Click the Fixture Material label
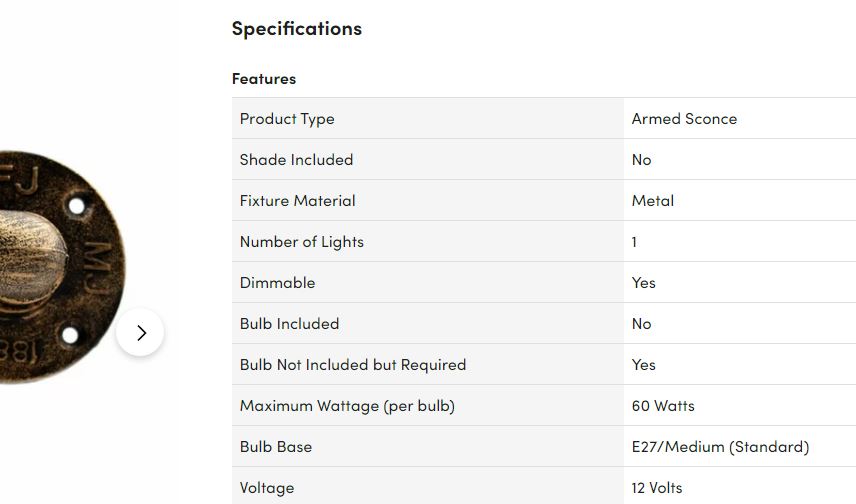The width and height of the screenshot is (856, 504). pyautogui.click(x=297, y=200)
